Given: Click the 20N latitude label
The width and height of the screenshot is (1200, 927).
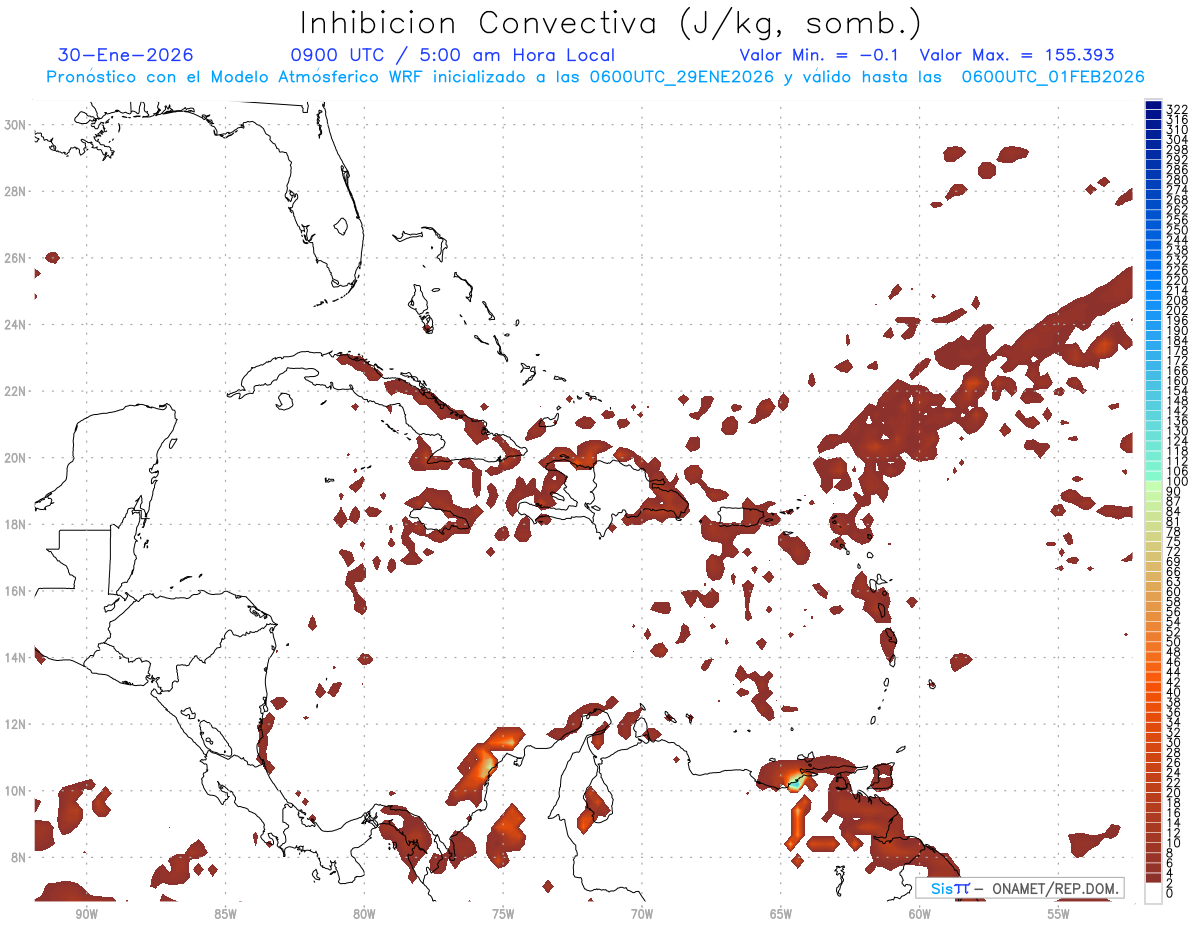Looking at the screenshot, I should tap(16, 458).
